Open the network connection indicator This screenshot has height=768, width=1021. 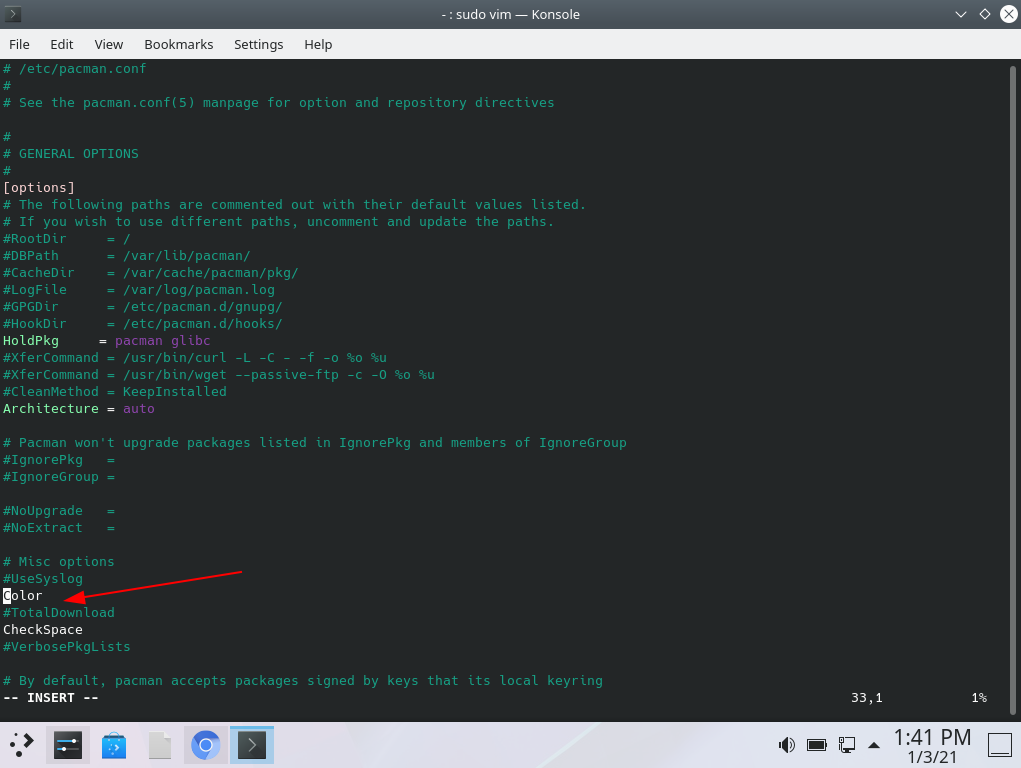[x=847, y=745]
